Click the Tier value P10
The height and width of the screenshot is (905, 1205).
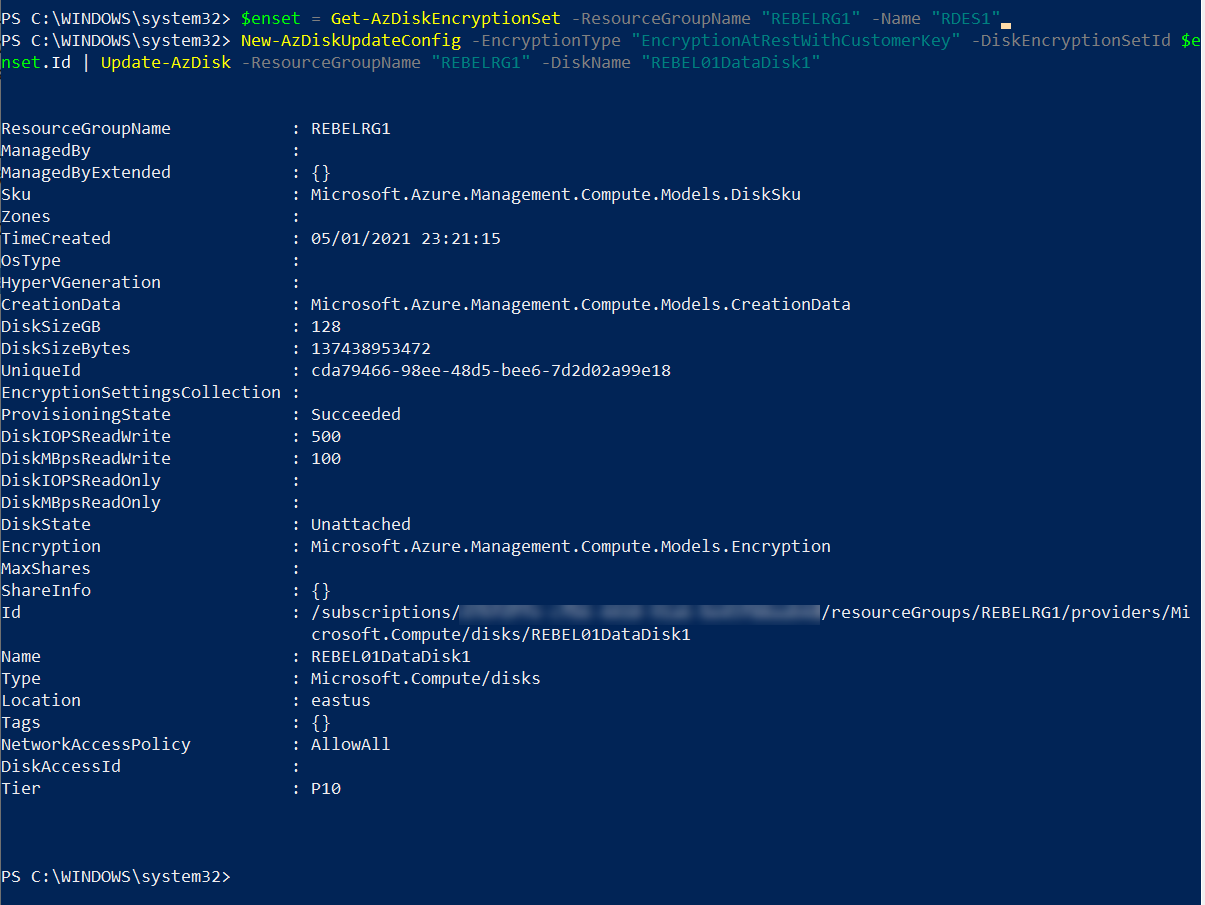point(326,789)
